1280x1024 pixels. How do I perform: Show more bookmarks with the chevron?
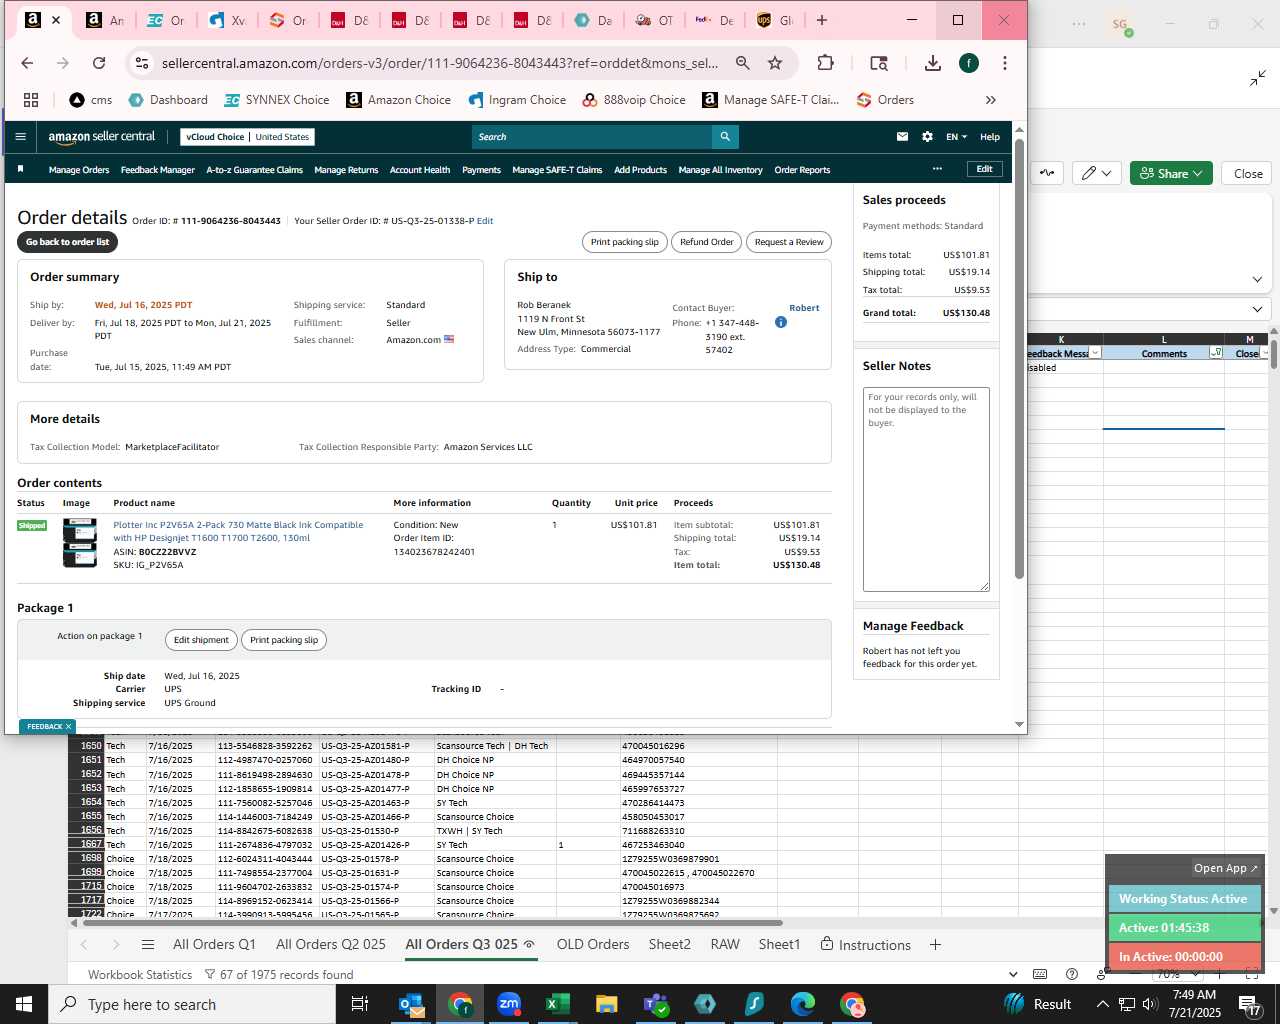991,100
